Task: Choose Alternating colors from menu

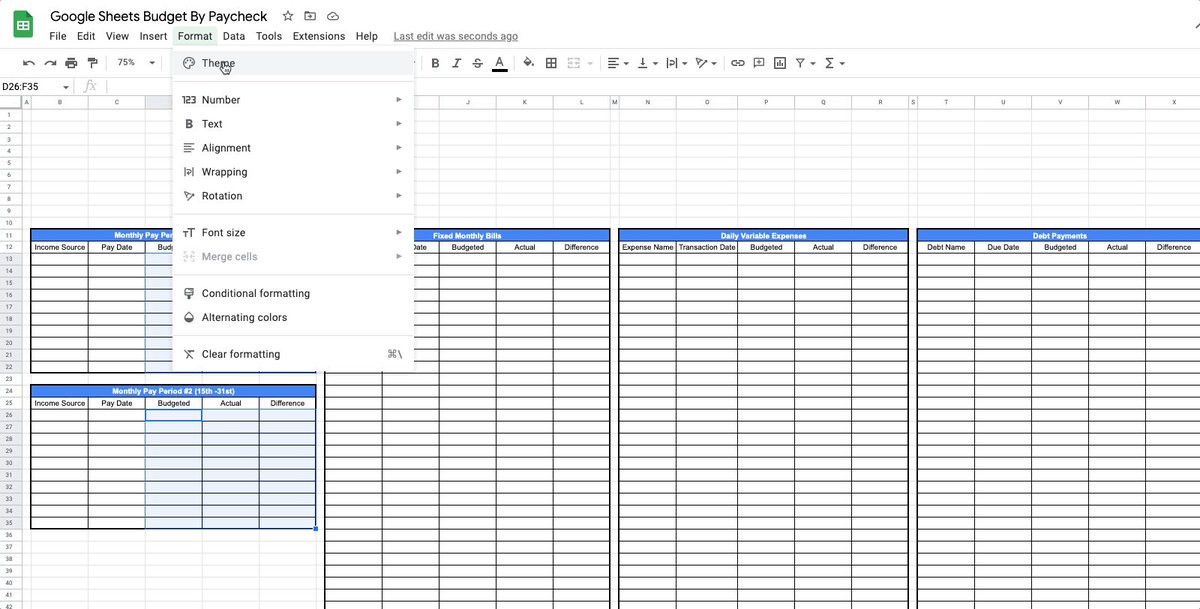Action: pyautogui.click(x=293, y=318)
